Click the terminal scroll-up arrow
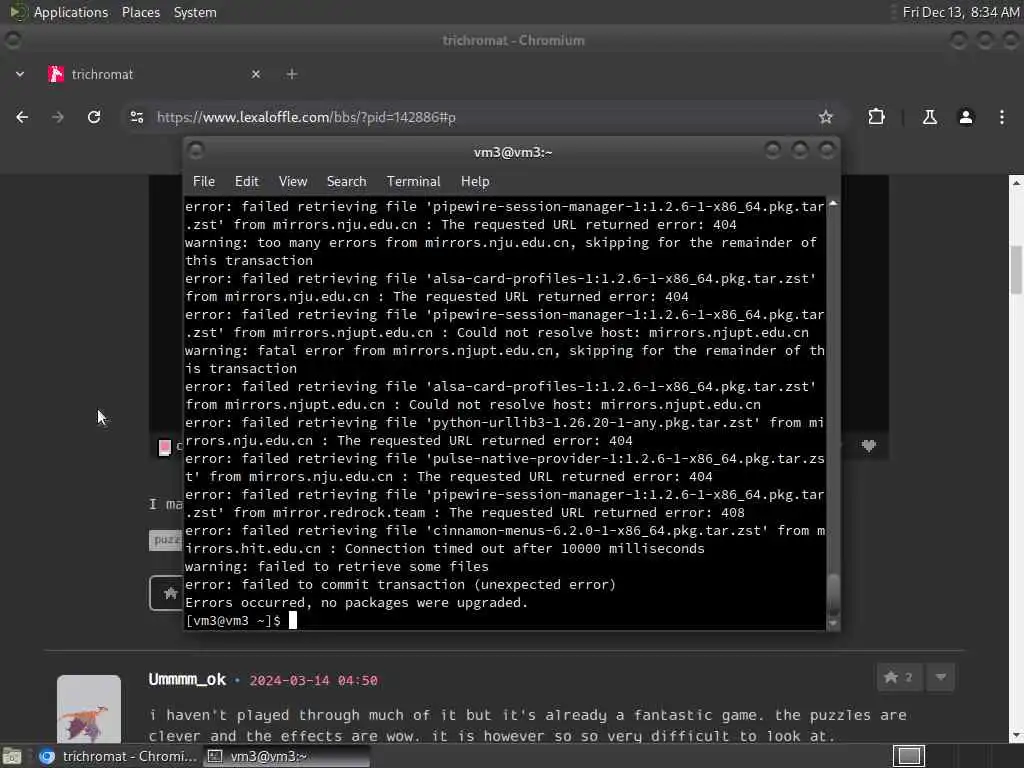Screen dimensions: 1024x768 833,204
